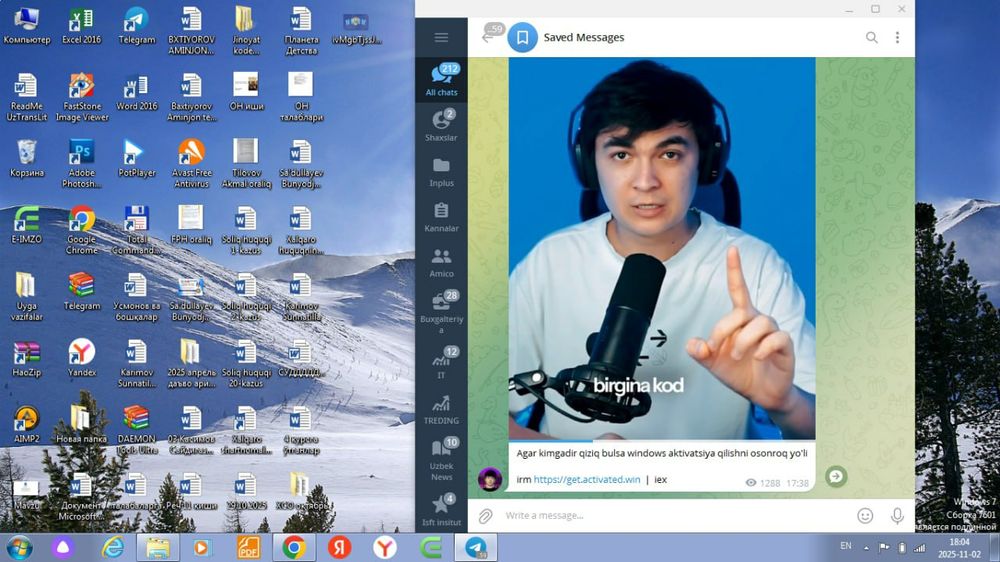
Task: Select the Yandex desktop shortcut
Action: pyautogui.click(x=82, y=359)
